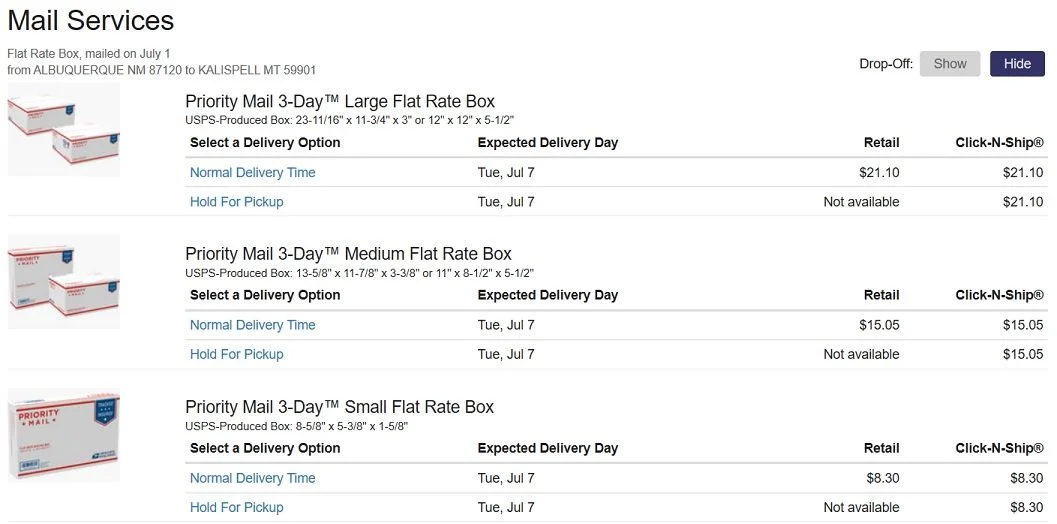1057x524 pixels.
Task: Click the Medium Box $15.05 Retail price
Action: coord(879,325)
